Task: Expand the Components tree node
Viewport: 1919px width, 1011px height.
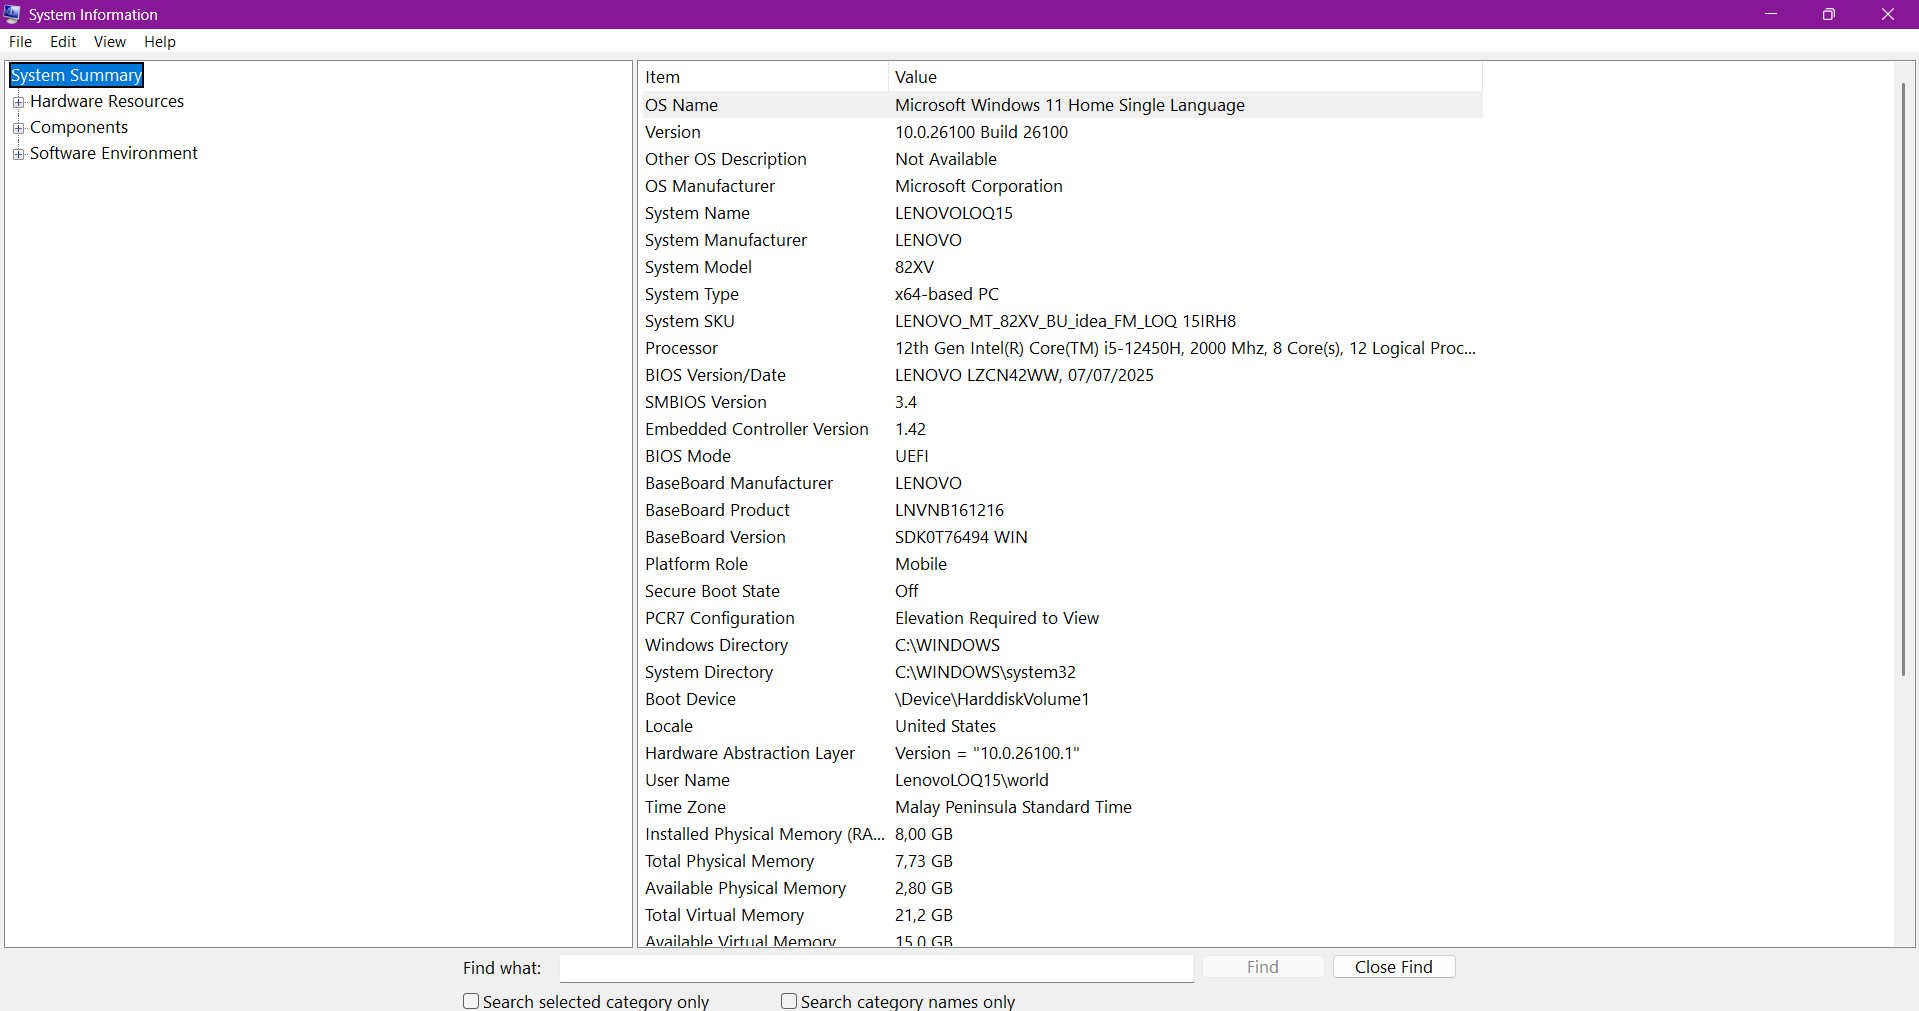Action: 18,128
